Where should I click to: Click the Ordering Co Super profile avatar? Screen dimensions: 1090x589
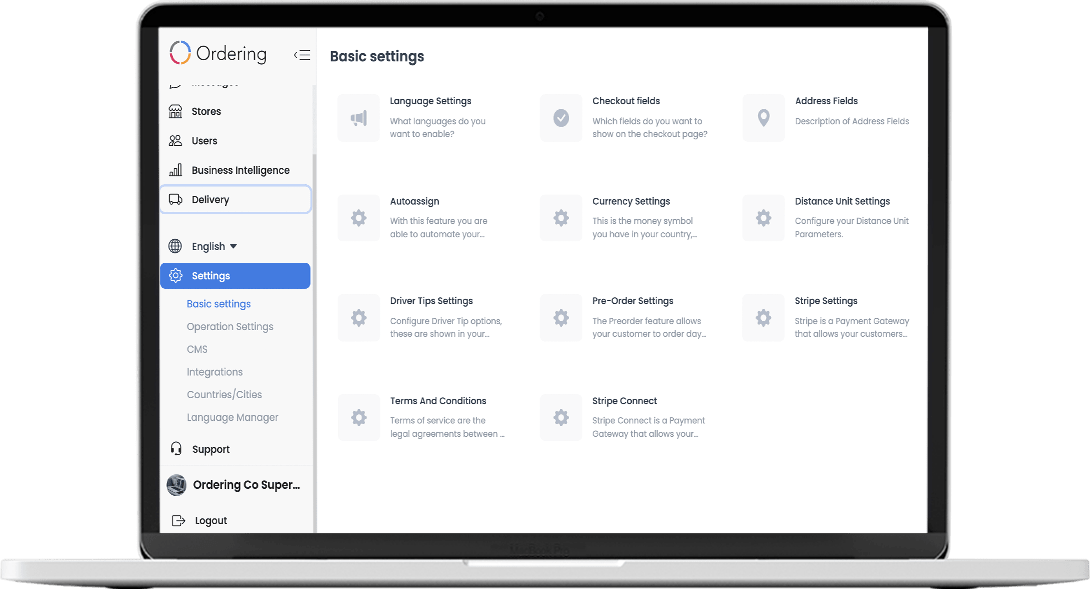(x=177, y=485)
